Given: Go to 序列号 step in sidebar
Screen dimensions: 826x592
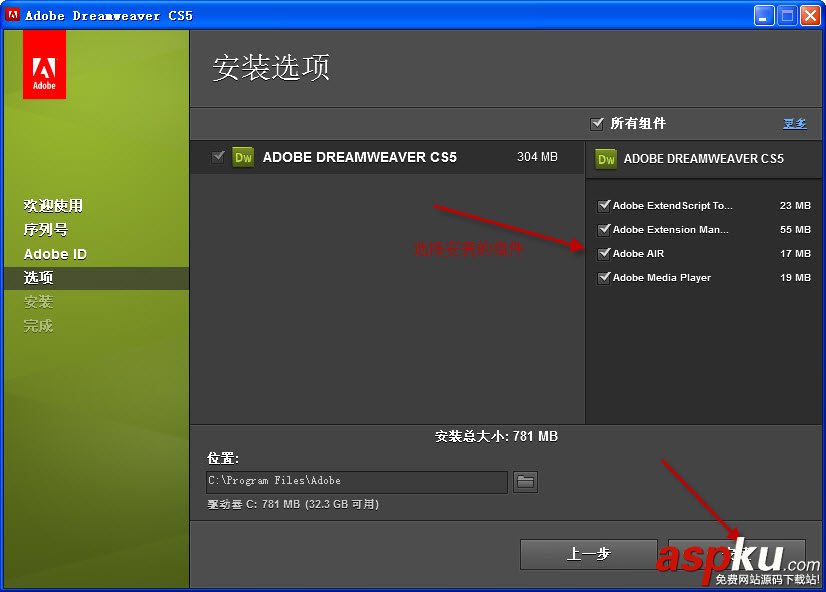Looking at the screenshot, I should click(x=45, y=230).
